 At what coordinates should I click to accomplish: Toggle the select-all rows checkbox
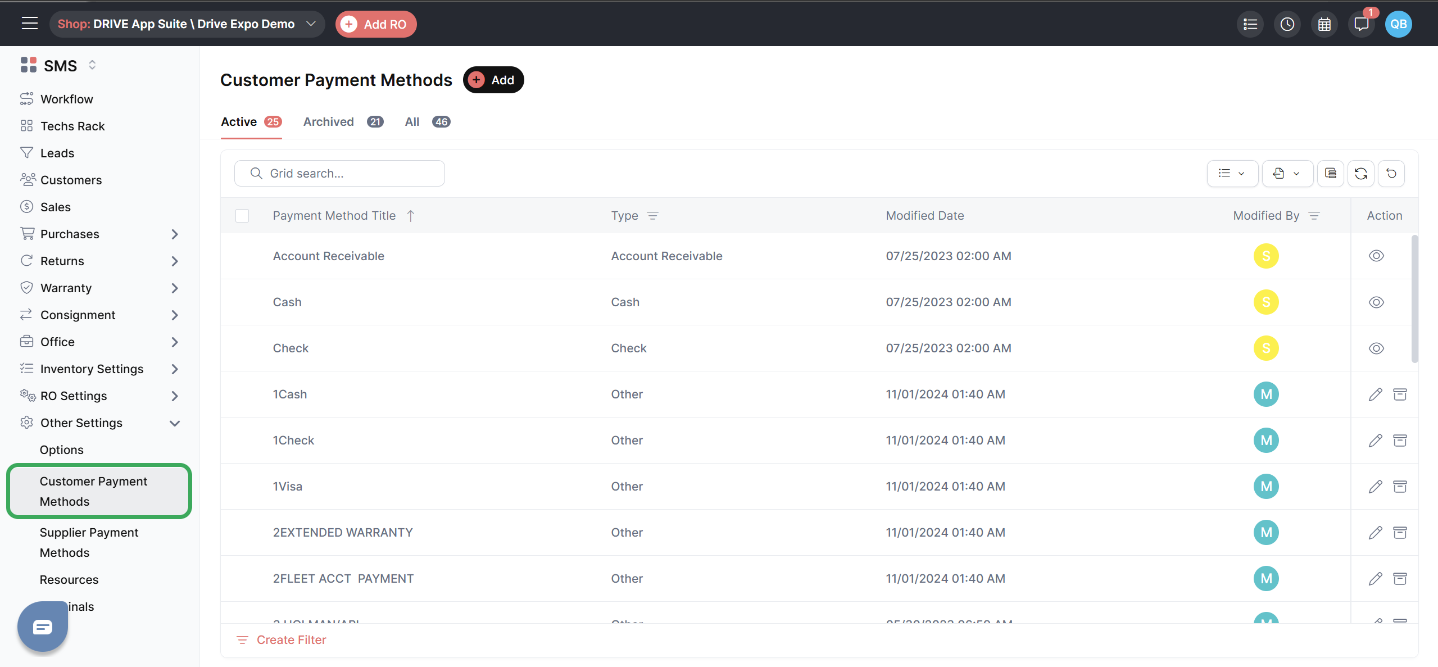[242, 216]
